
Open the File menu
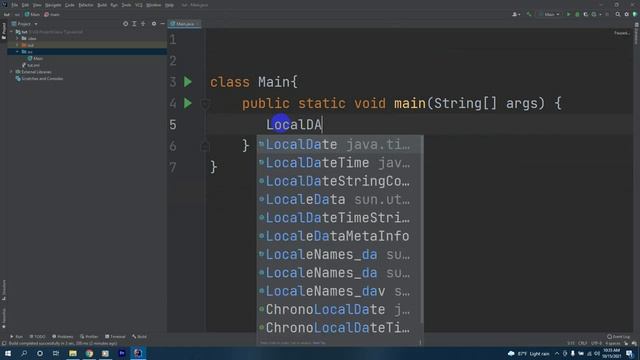click(15, 5)
